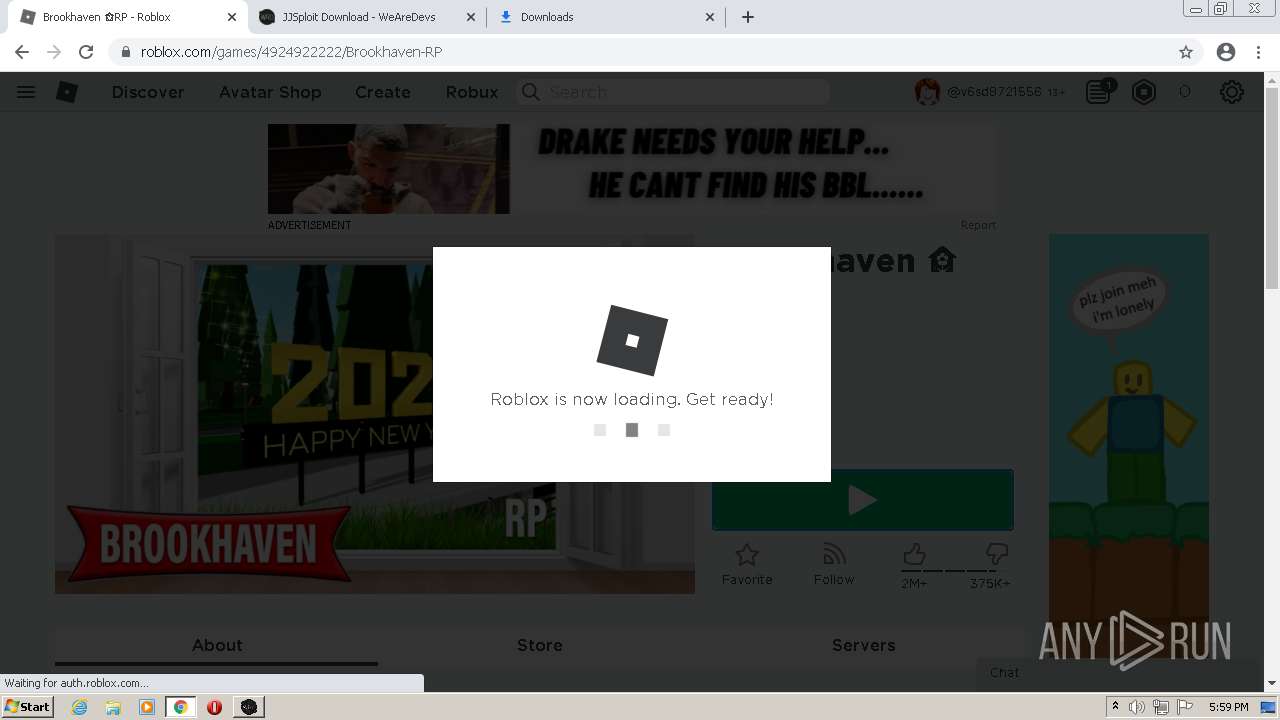The image size is (1280, 720).
Task: Select the Brookhaven RP - Roblox tab
Action: tap(128, 17)
